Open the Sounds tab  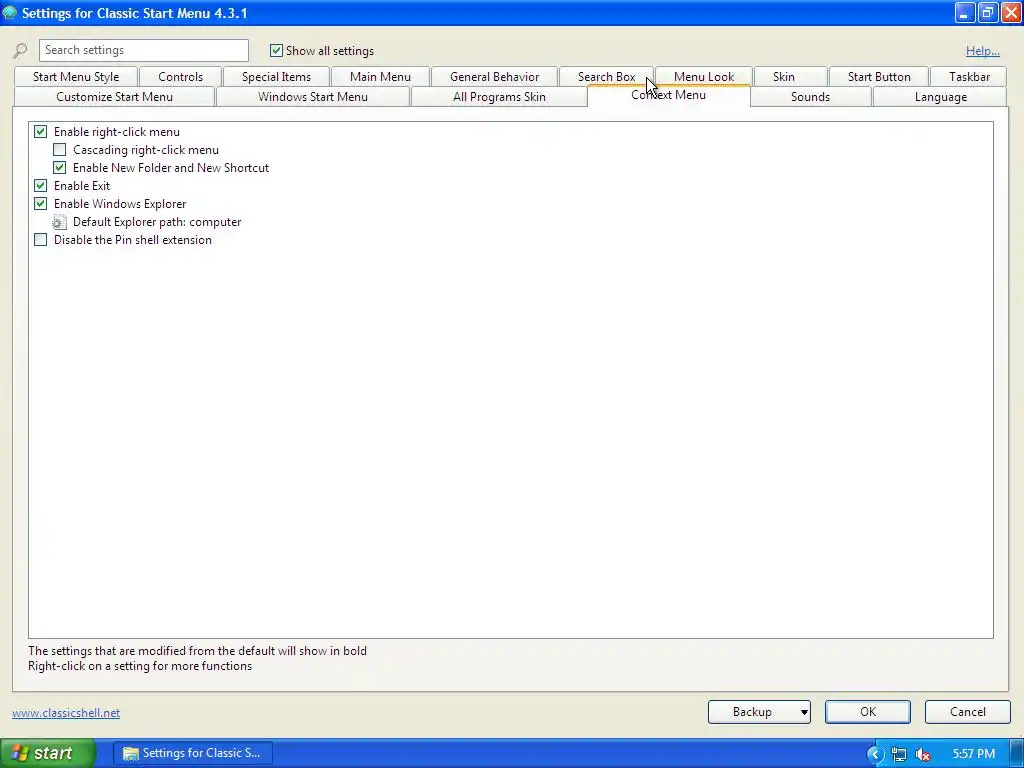[810, 97]
